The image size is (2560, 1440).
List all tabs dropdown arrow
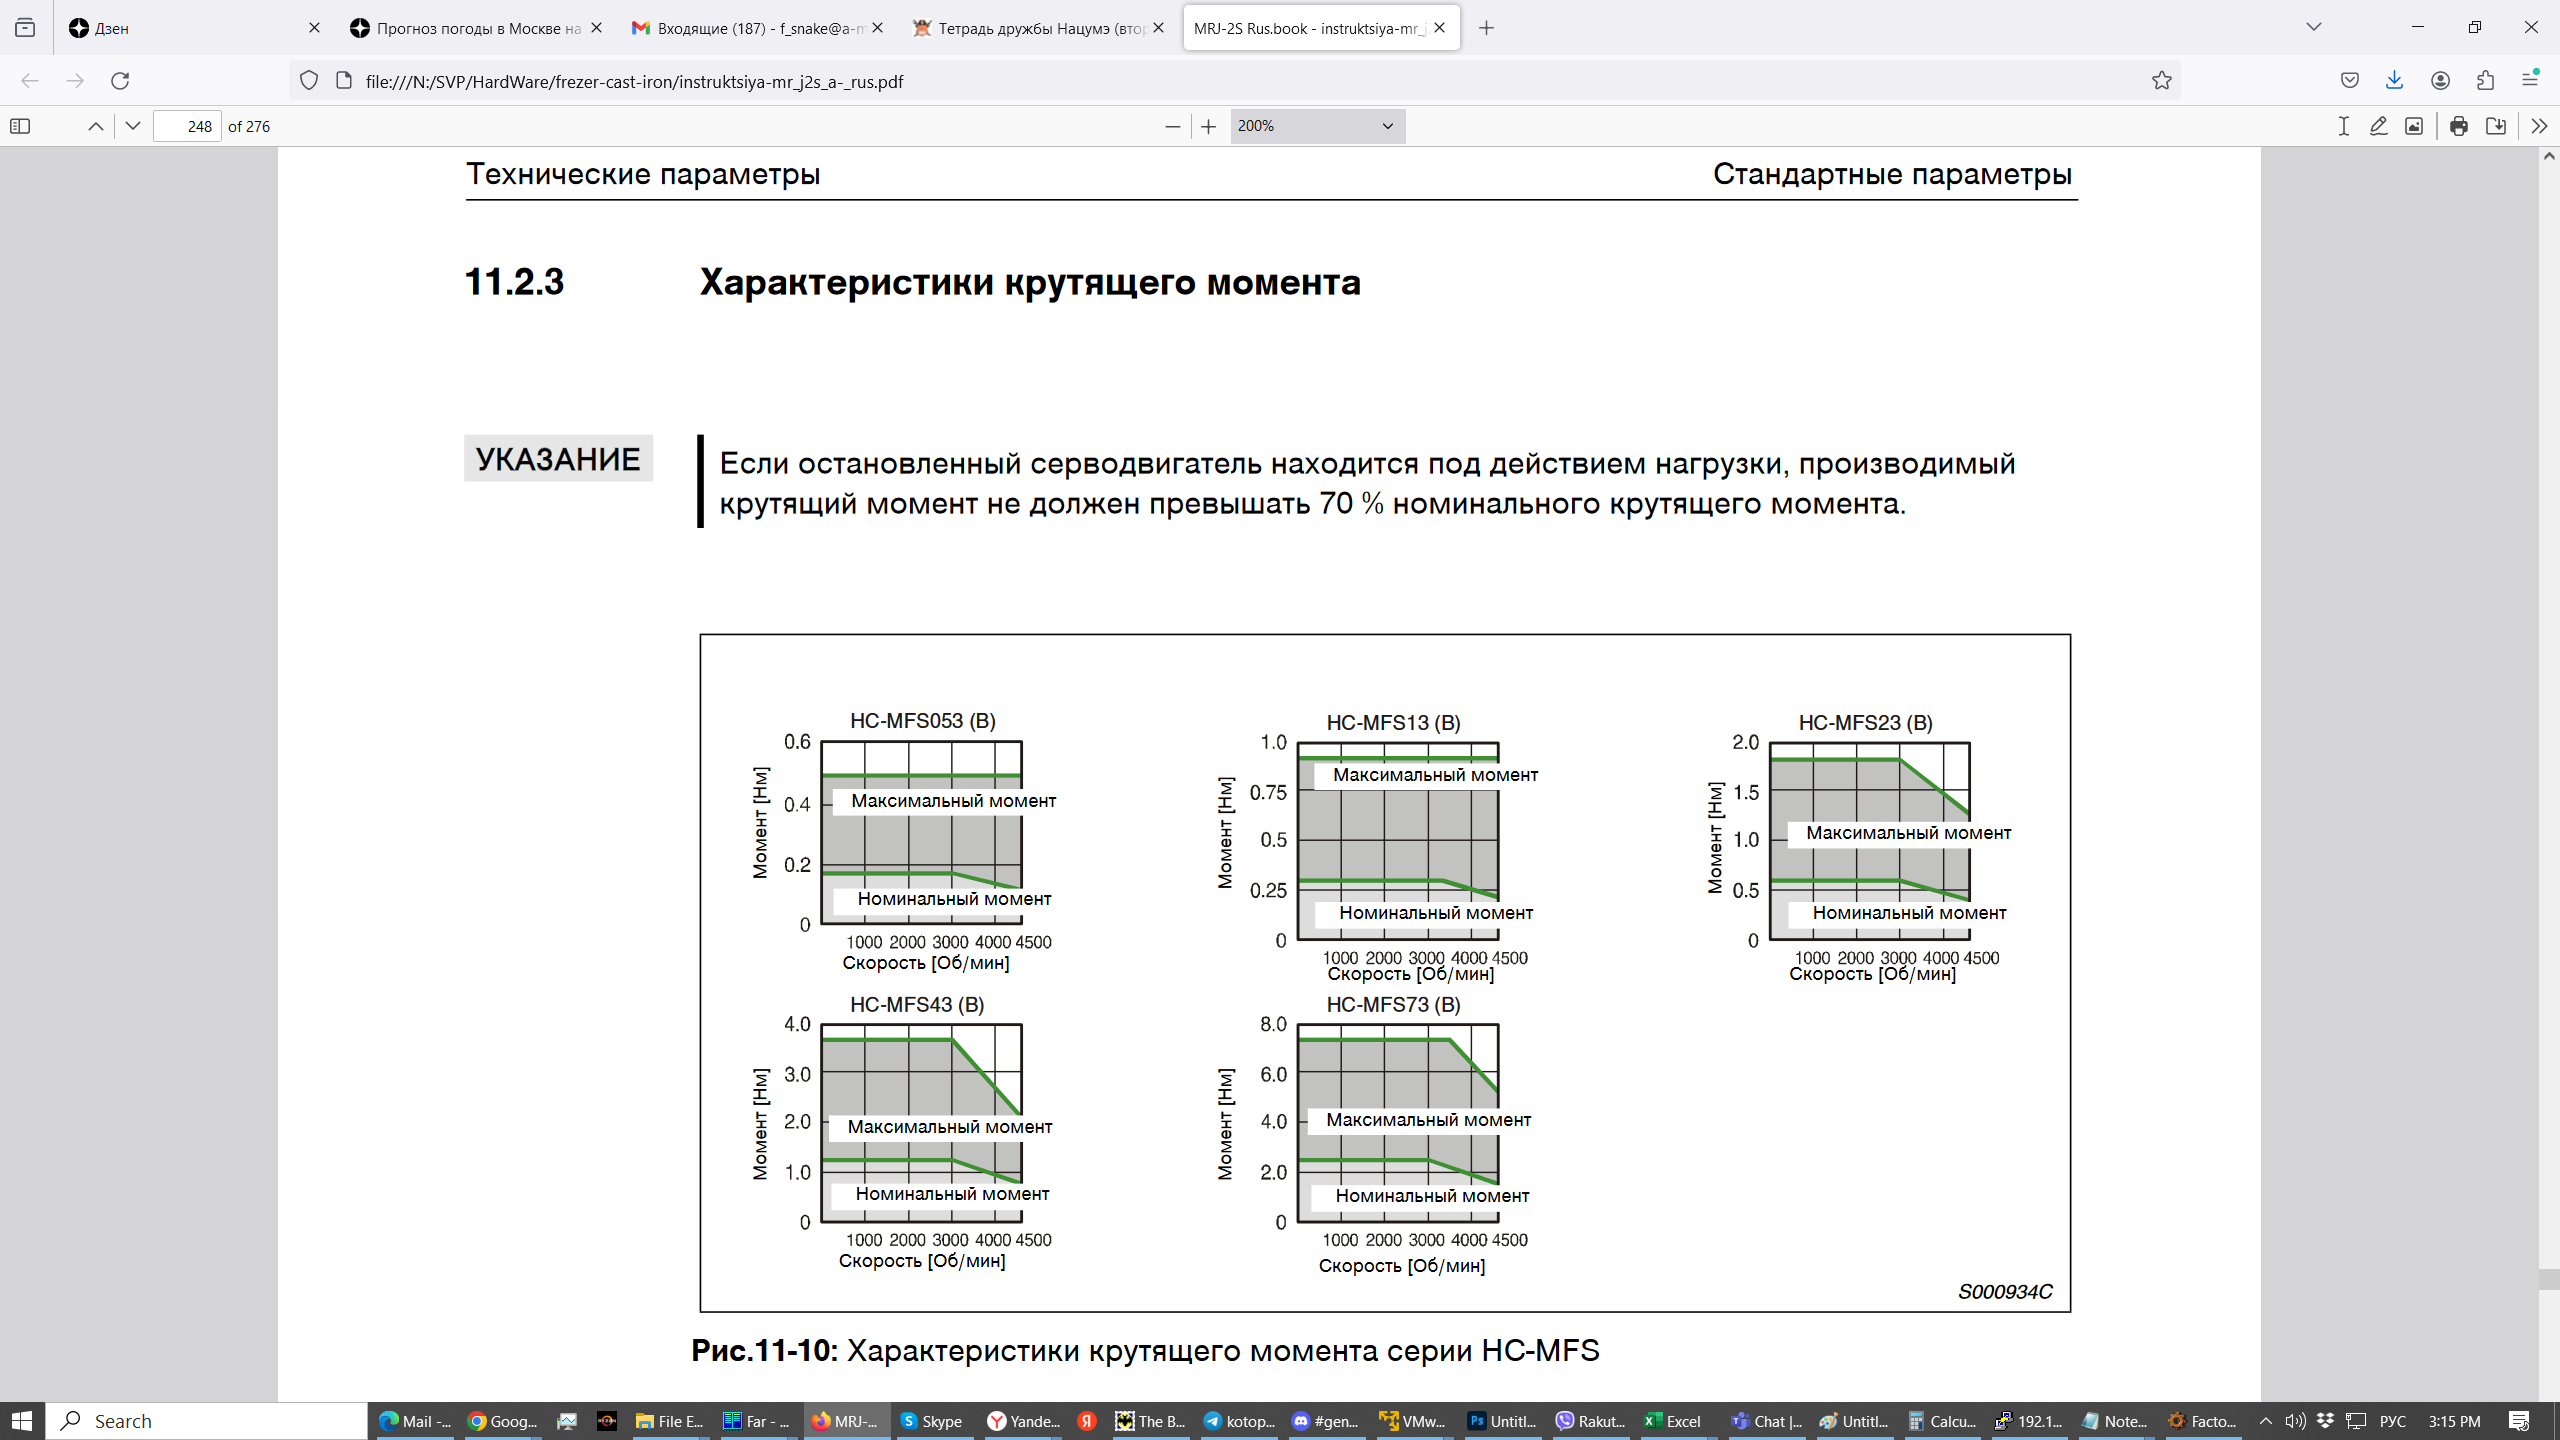[x=2313, y=28]
